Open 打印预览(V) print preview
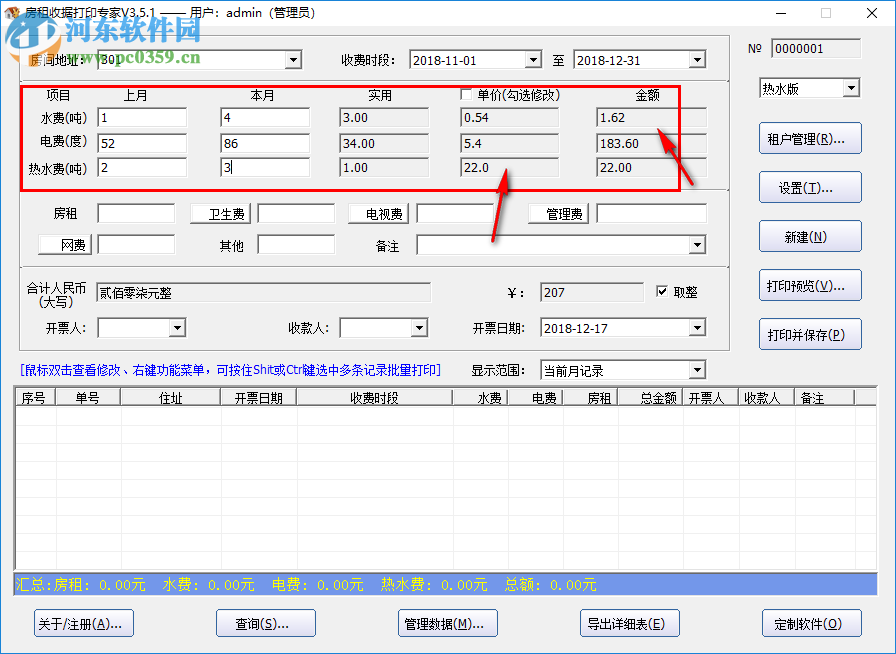The image size is (896, 654). 810,285
